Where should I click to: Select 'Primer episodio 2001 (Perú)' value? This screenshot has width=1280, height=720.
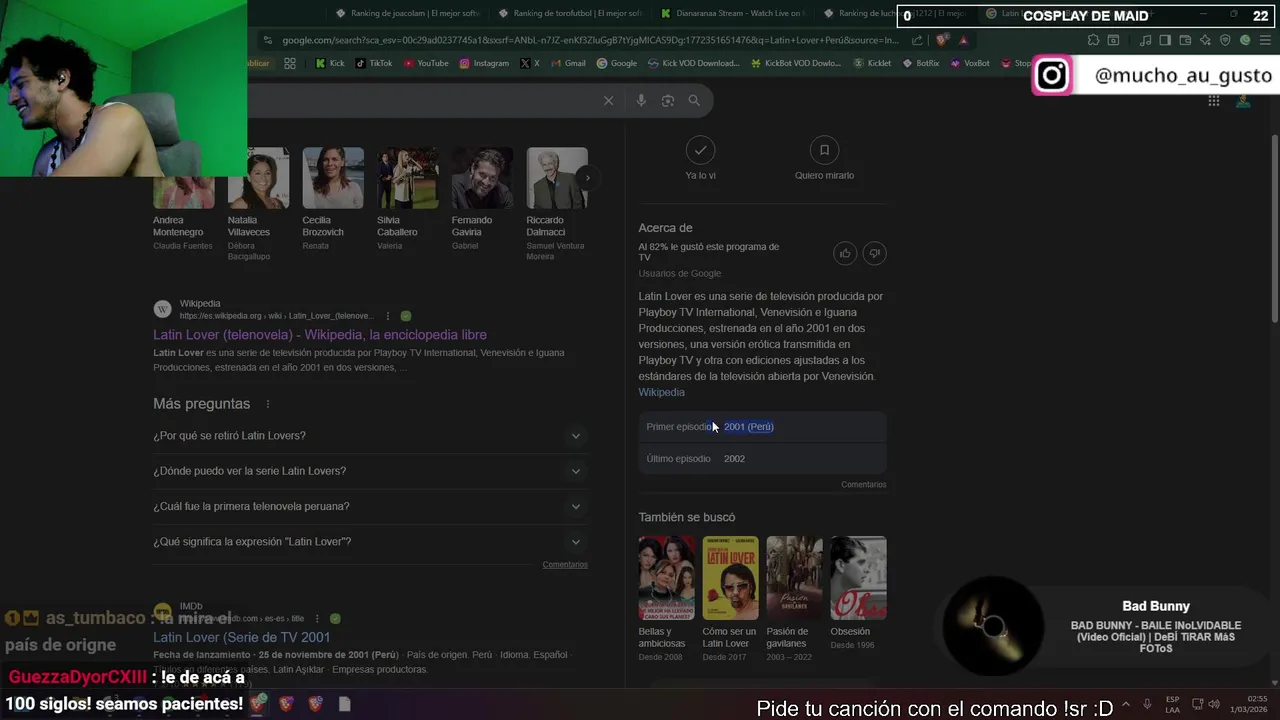(748, 427)
